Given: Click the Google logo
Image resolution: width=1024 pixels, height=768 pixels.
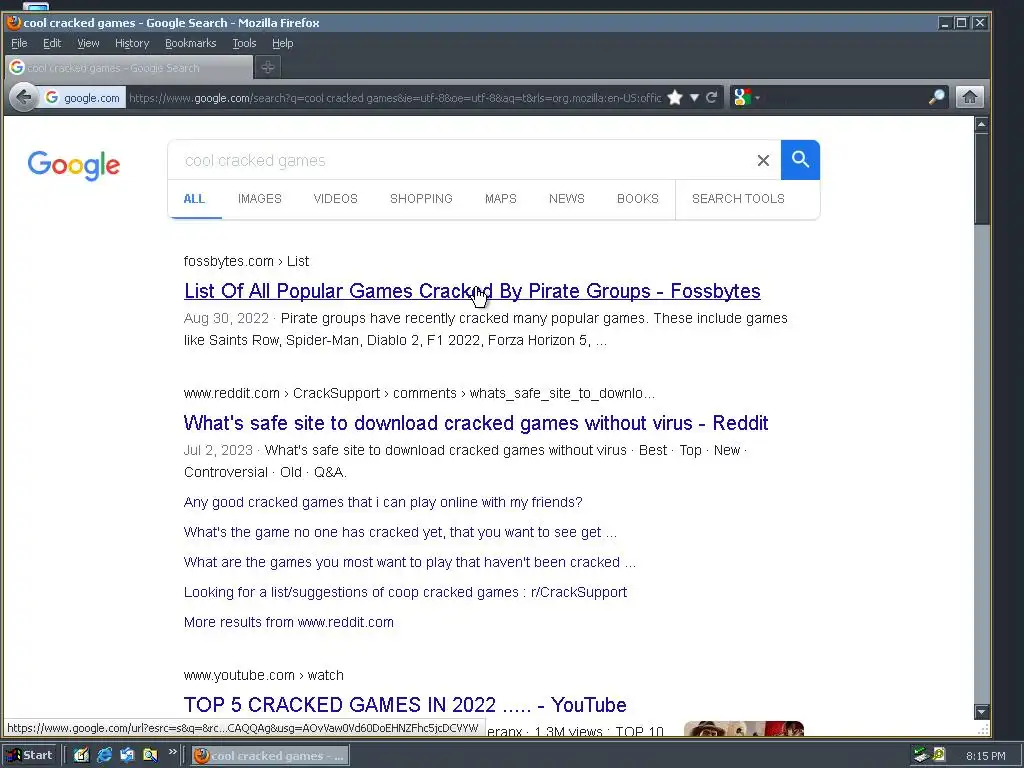Looking at the screenshot, I should [x=74, y=165].
